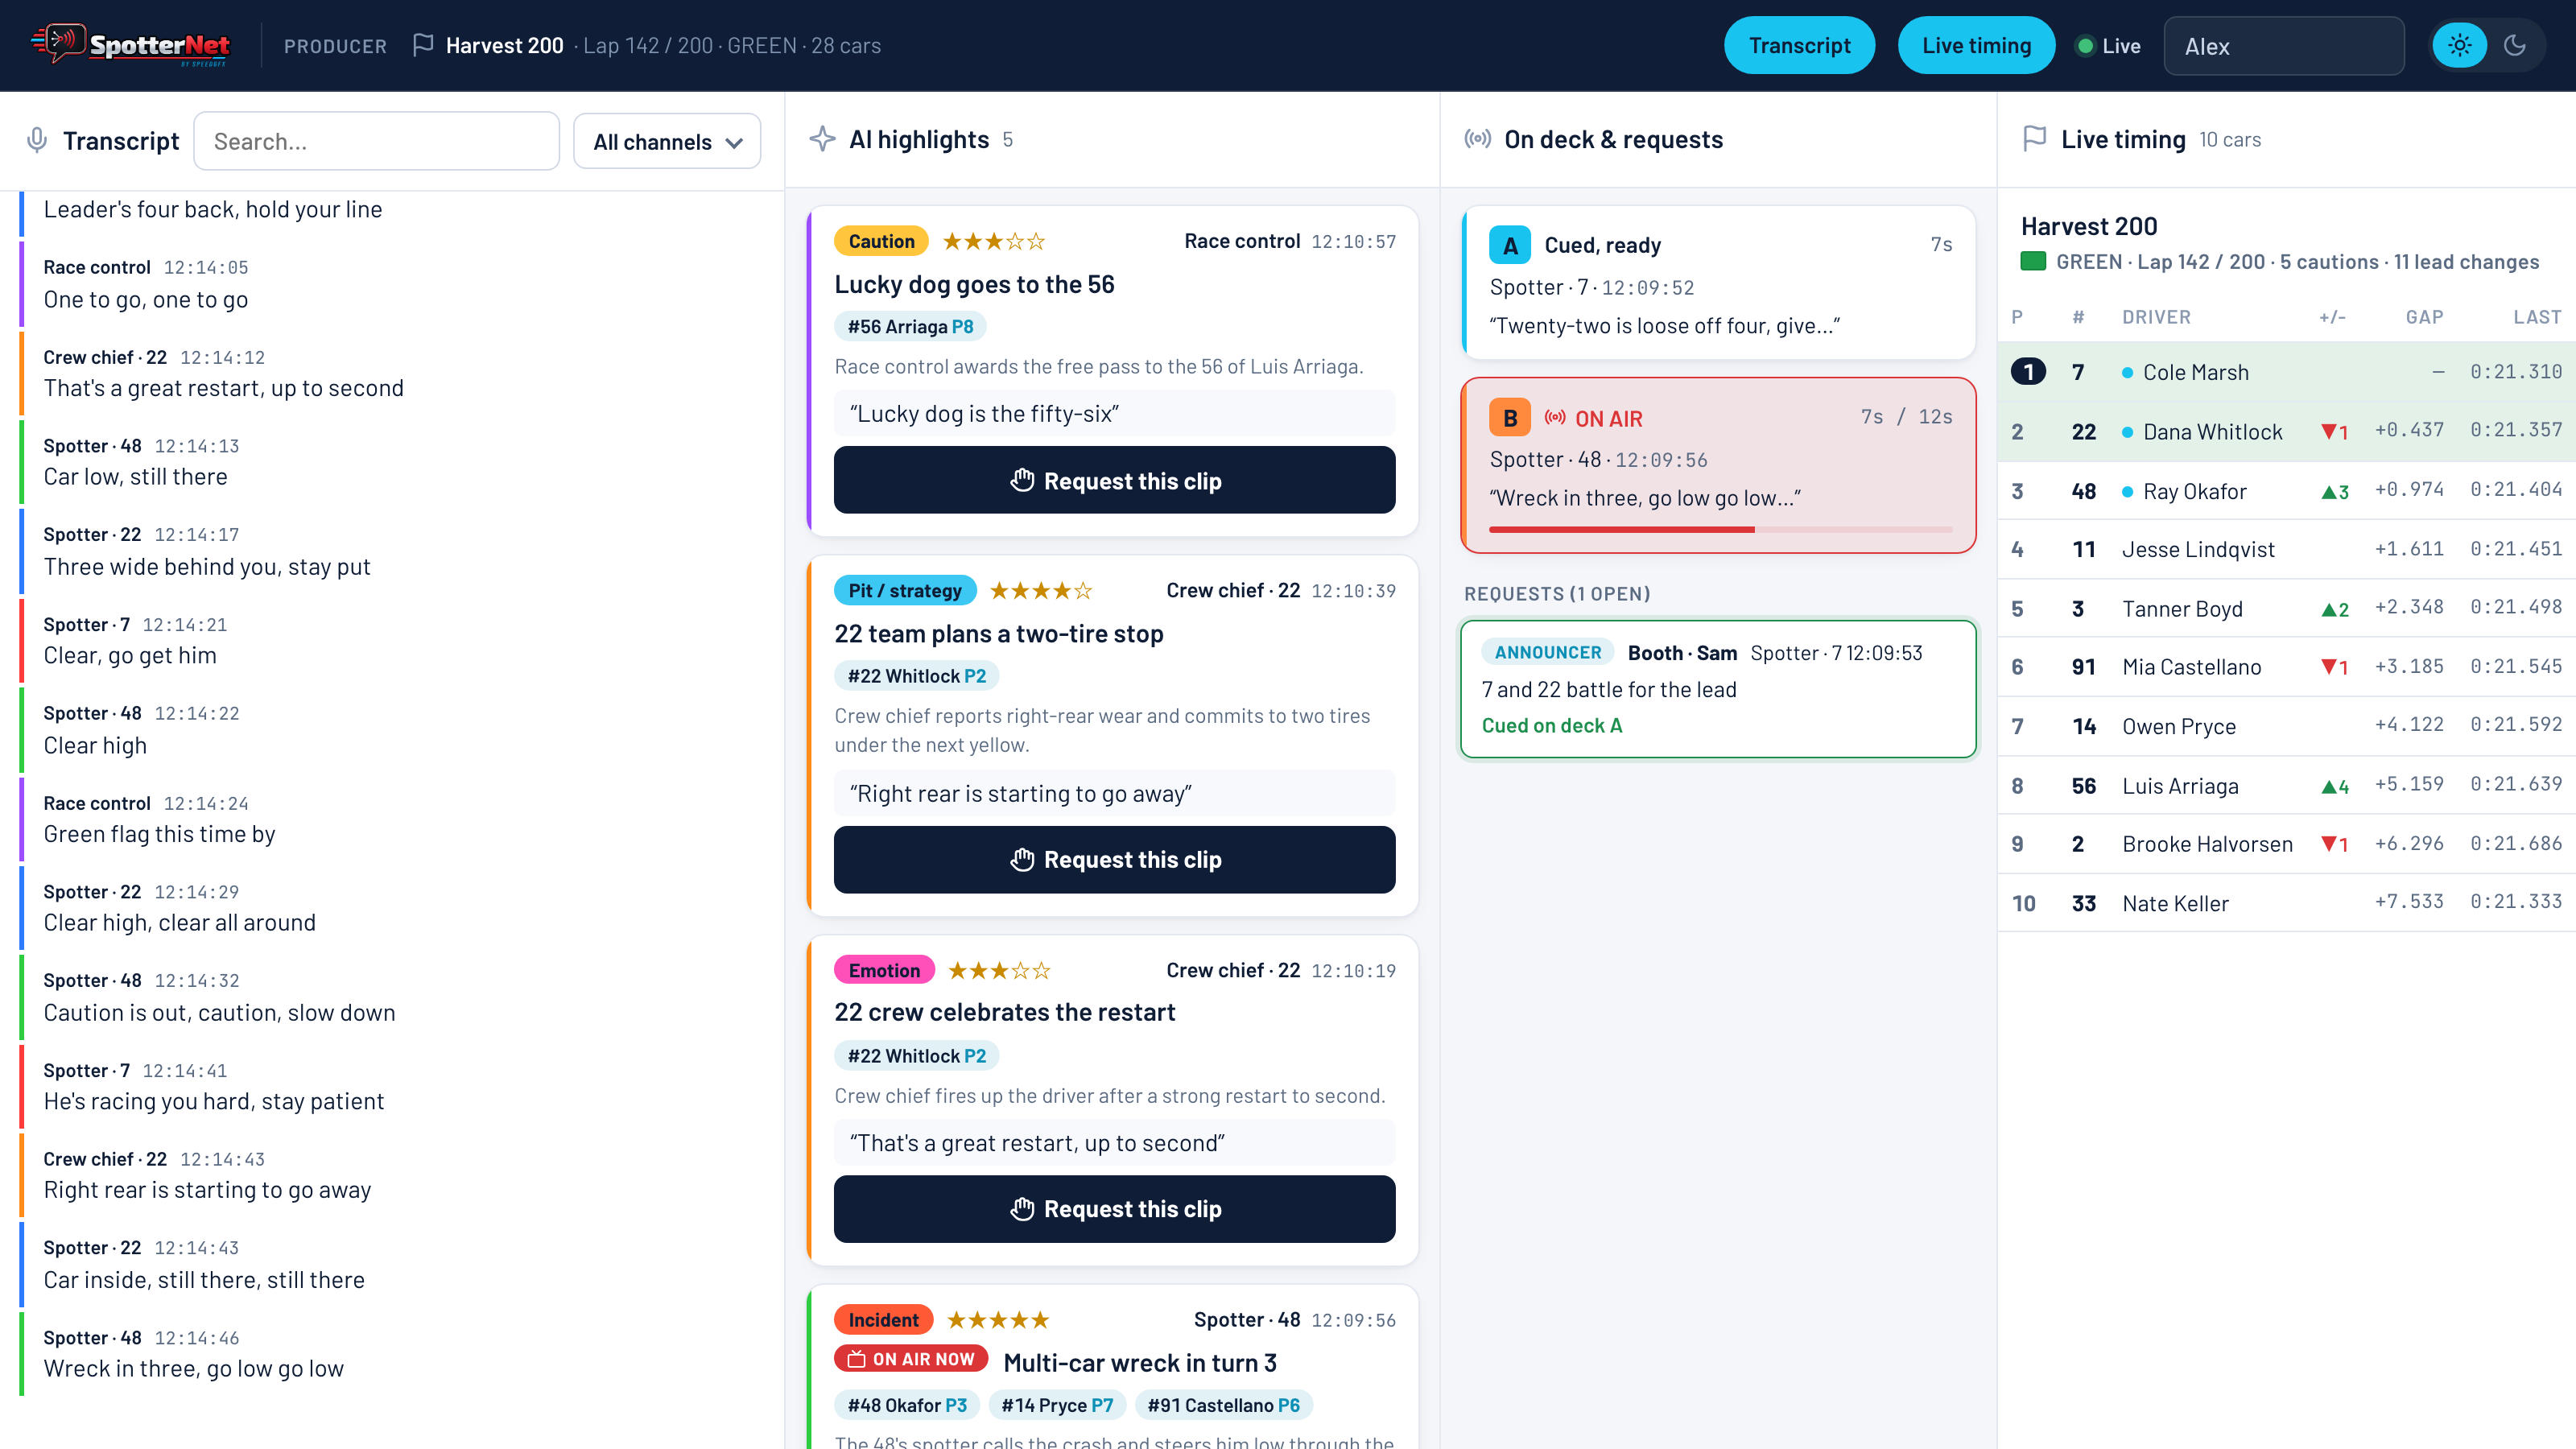Image resolution: width=2576 pixels, height=1449 pixels.
Task: Click the five-star rating on Incident card
Action: (x=998, y=1319)
